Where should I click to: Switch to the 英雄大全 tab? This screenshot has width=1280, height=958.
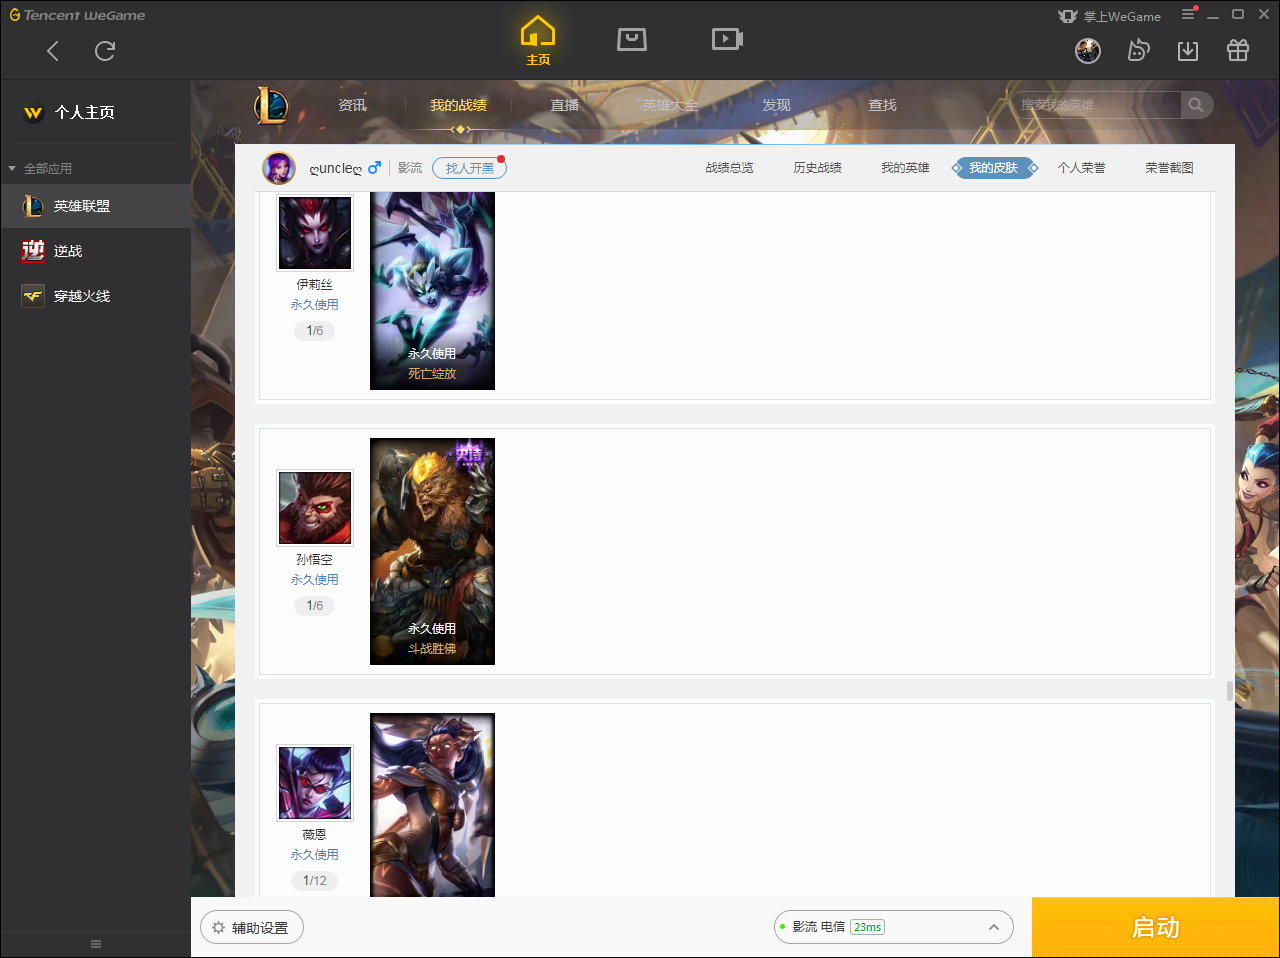(670, 105)
